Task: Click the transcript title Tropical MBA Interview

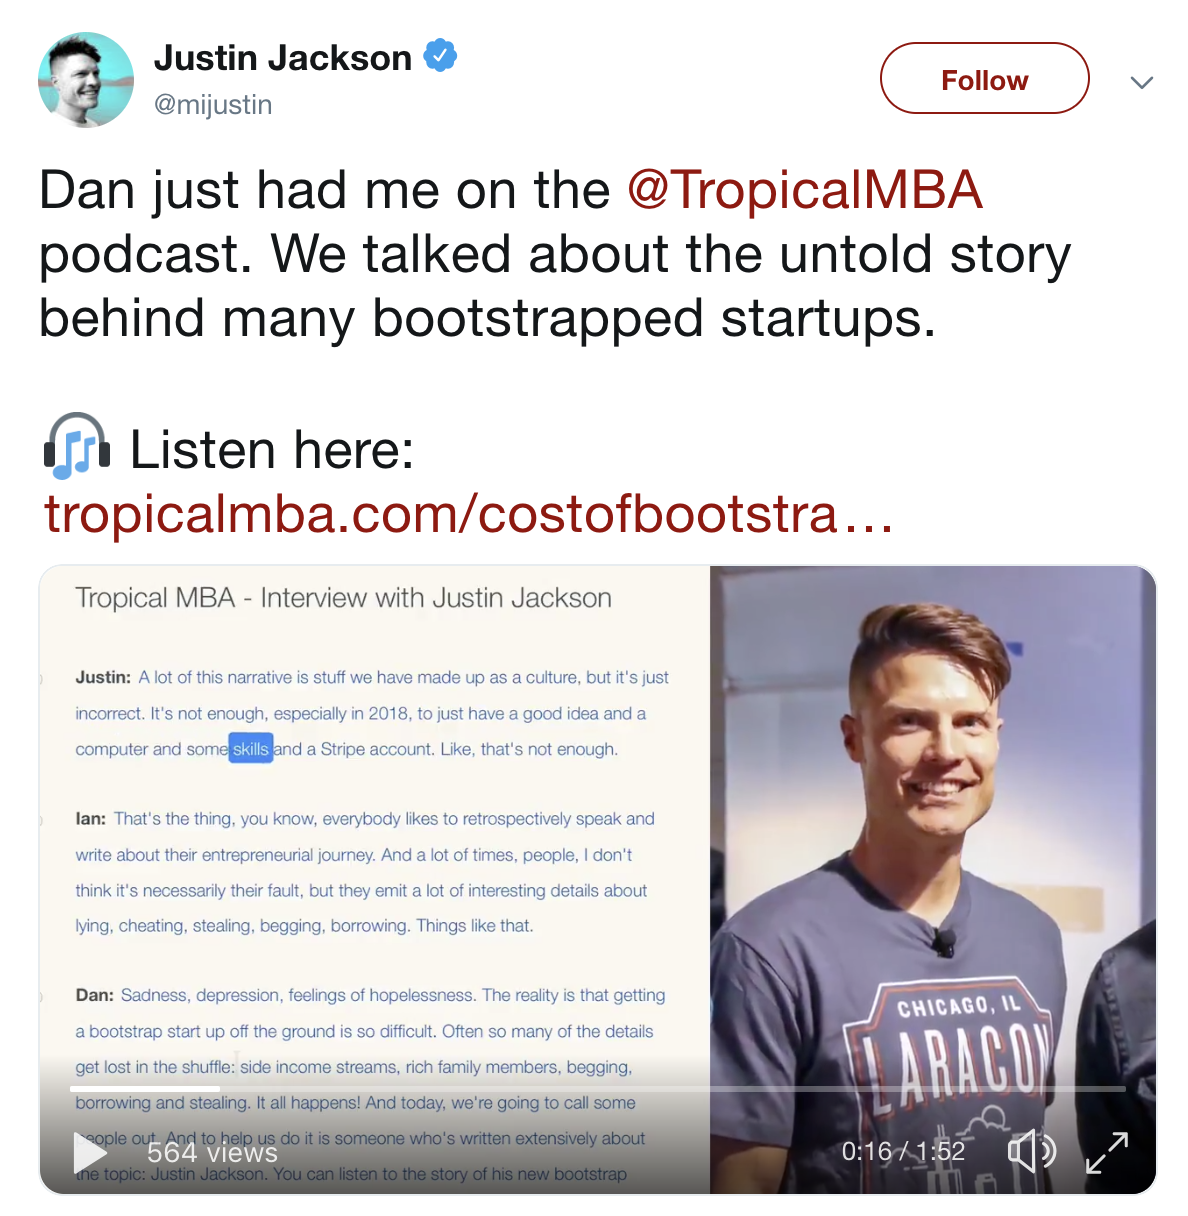Action: point(343,598)
